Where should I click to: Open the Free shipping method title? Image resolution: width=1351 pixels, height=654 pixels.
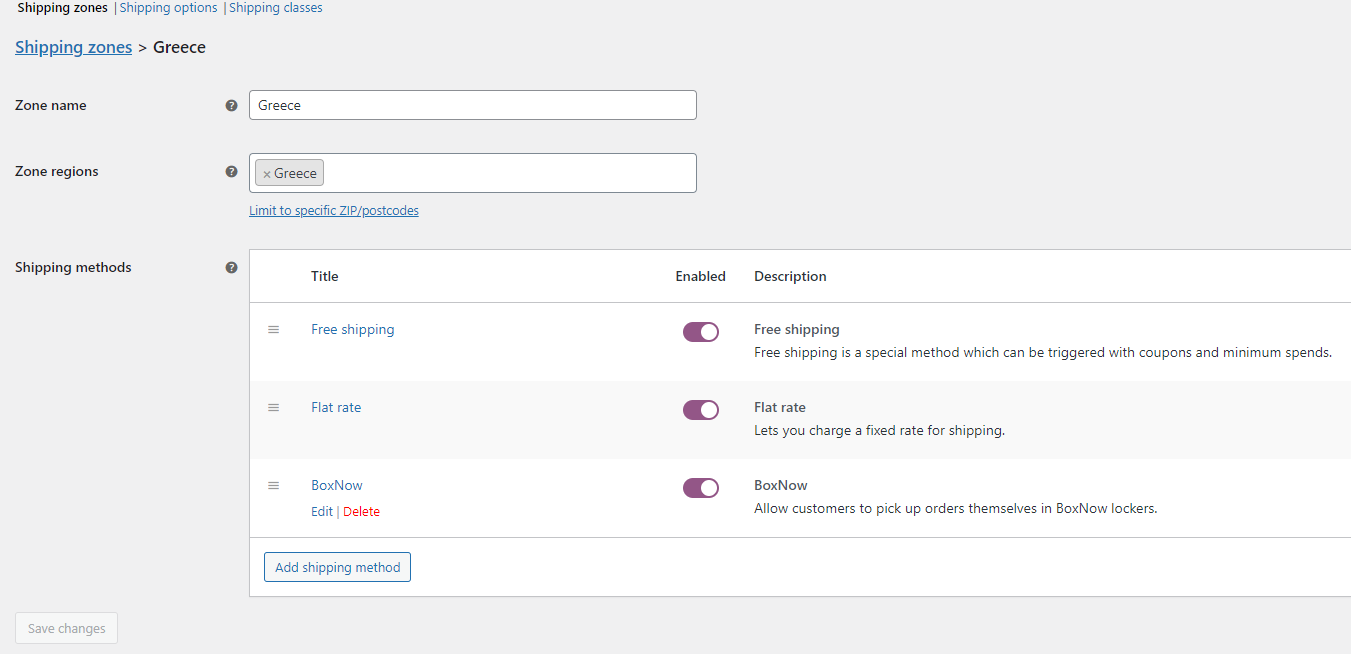tap(352, 329)
